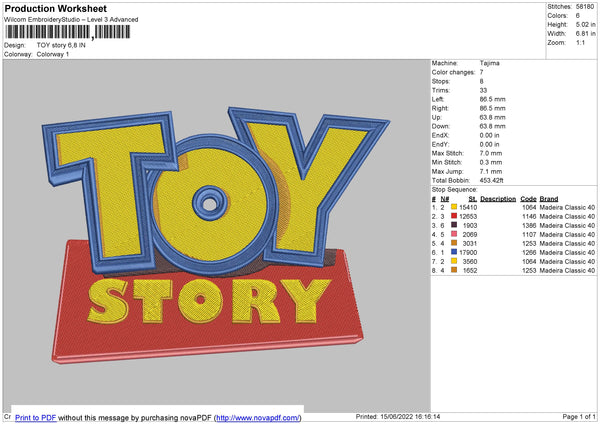Click the Machine value Tajima

489,63
